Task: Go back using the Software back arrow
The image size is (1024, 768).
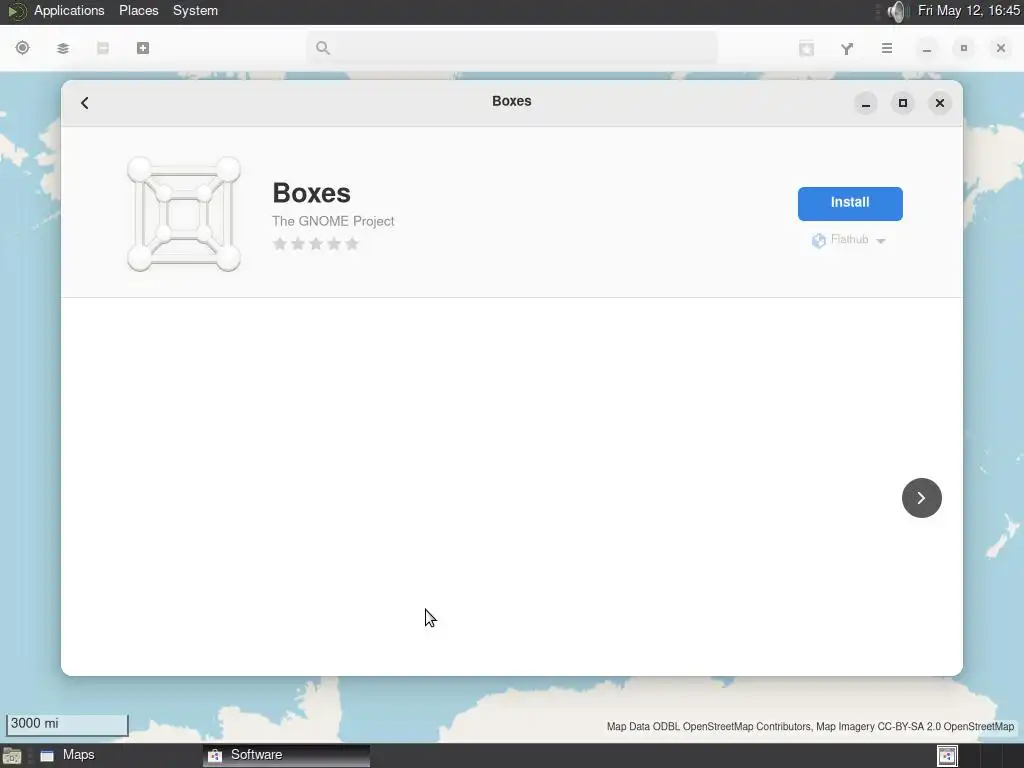Action: (x=85, y=103)
